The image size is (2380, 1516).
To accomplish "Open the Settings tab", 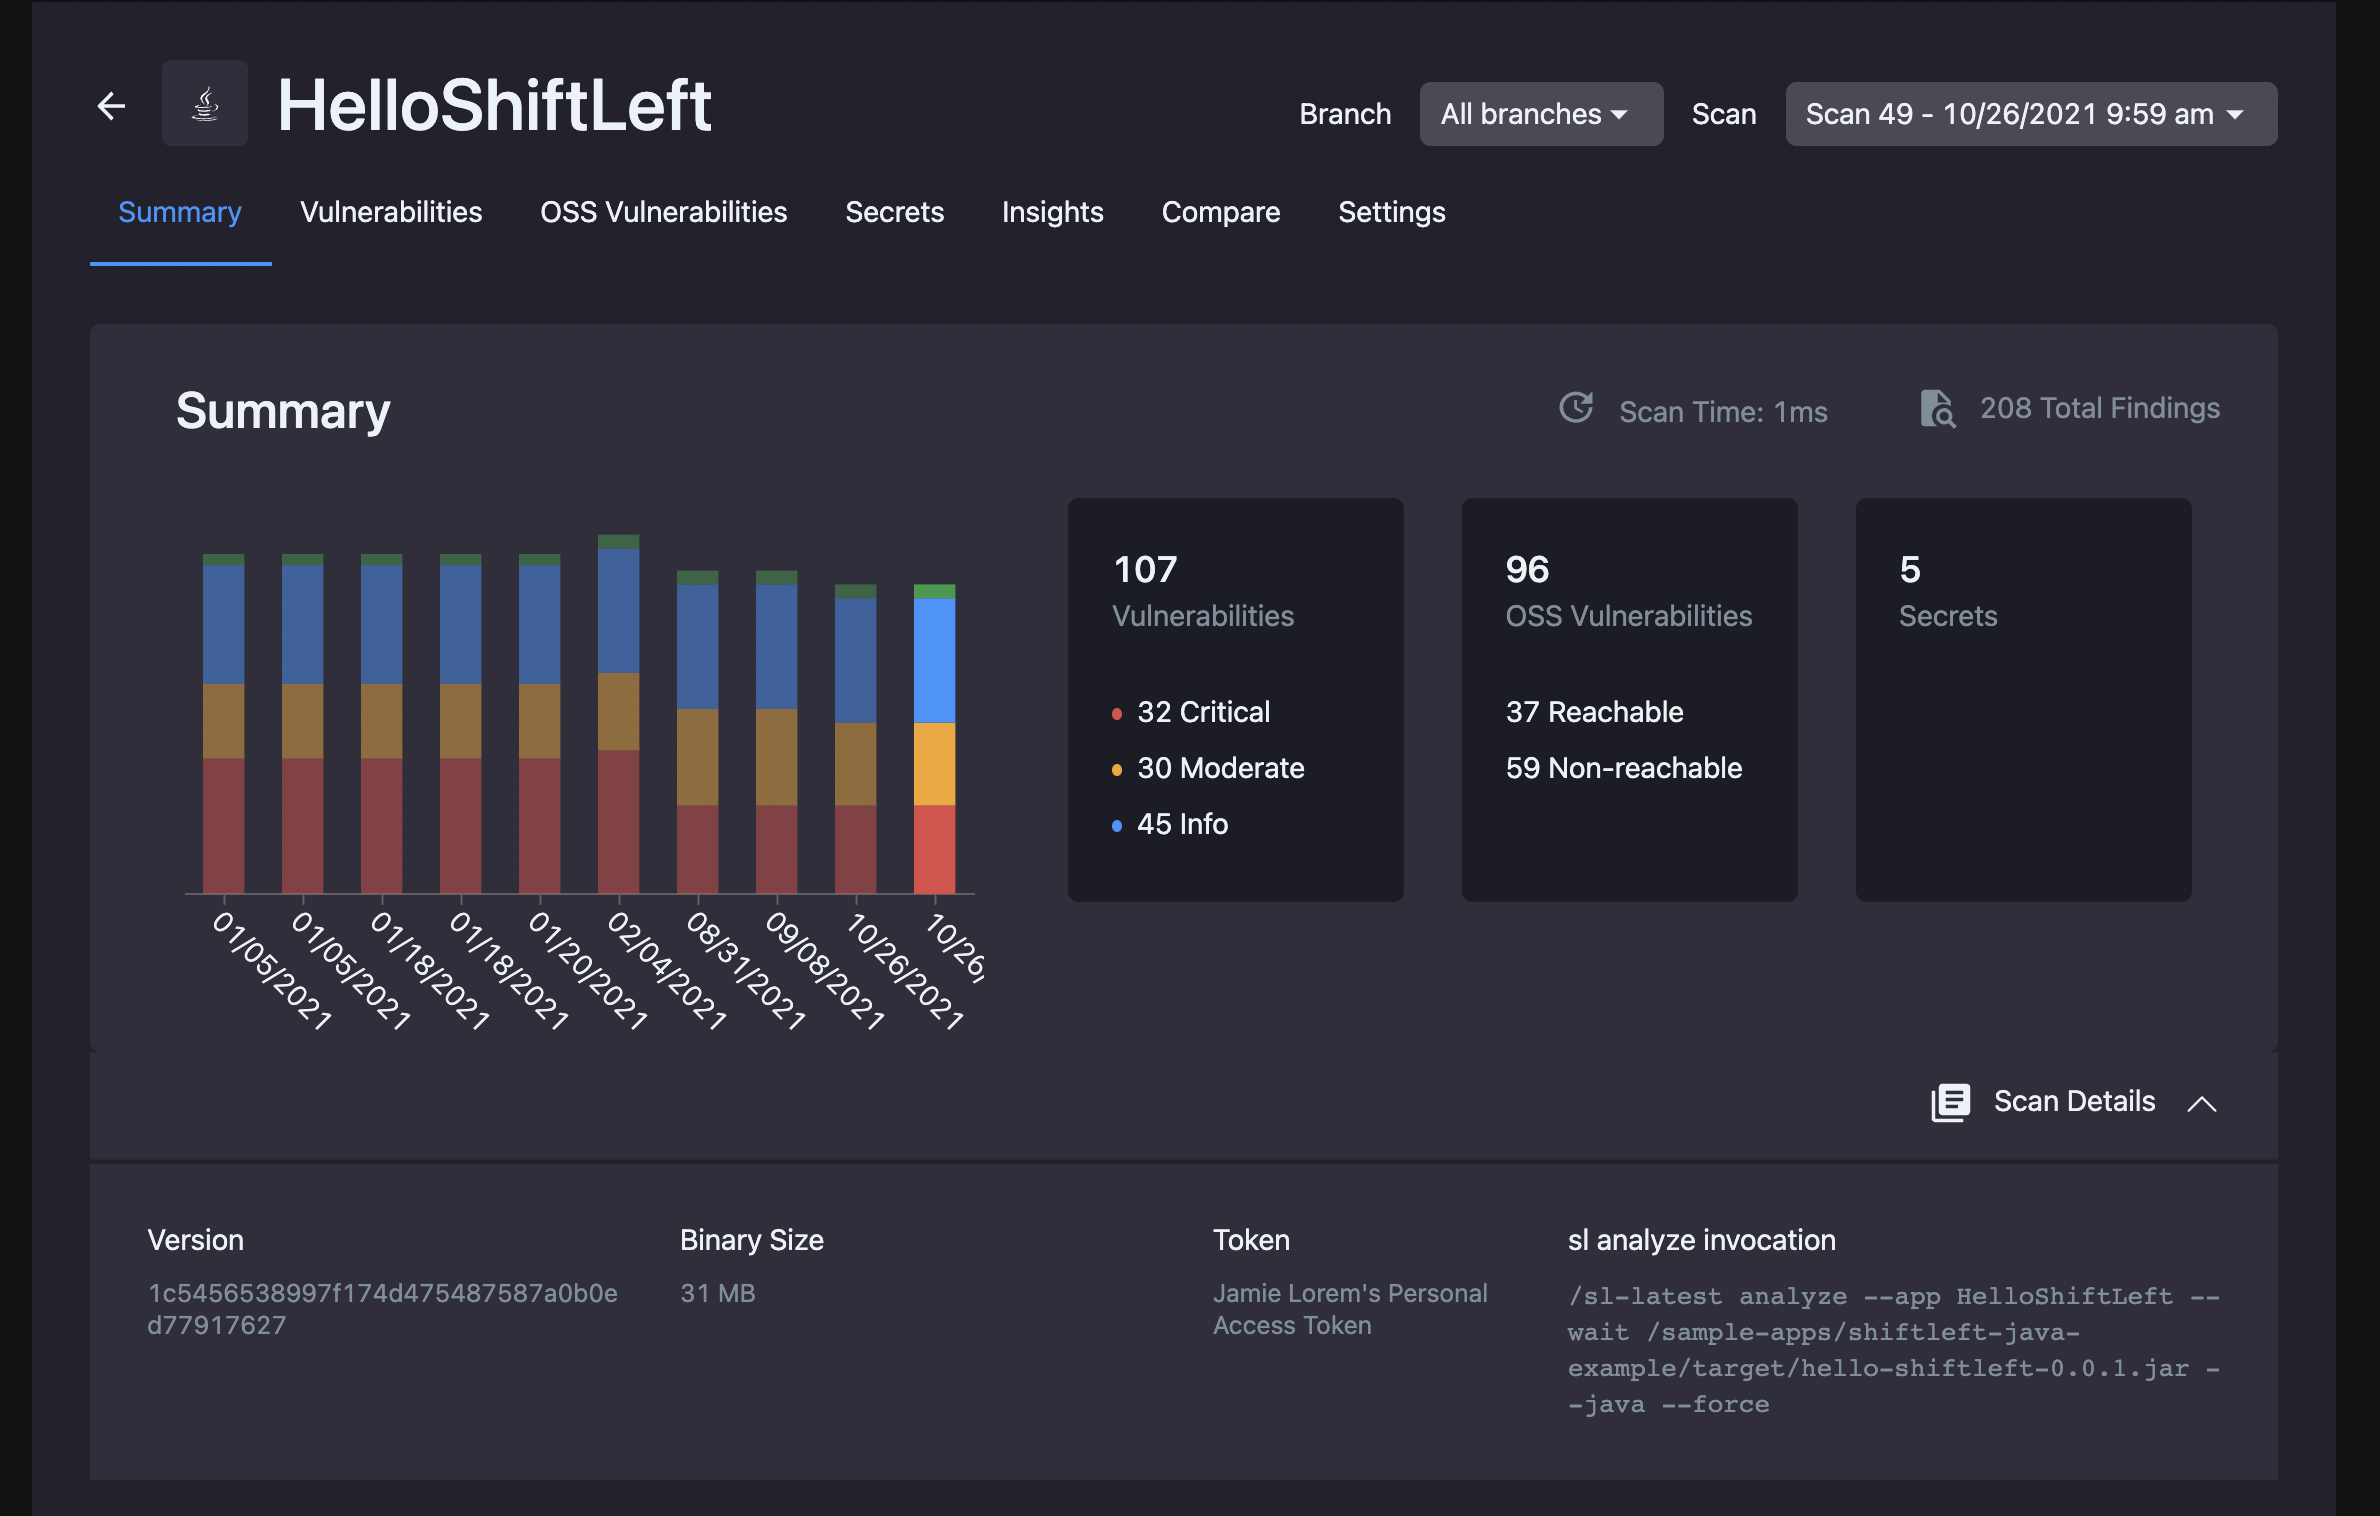I will pyautogui.click(x=1392, y=212).
